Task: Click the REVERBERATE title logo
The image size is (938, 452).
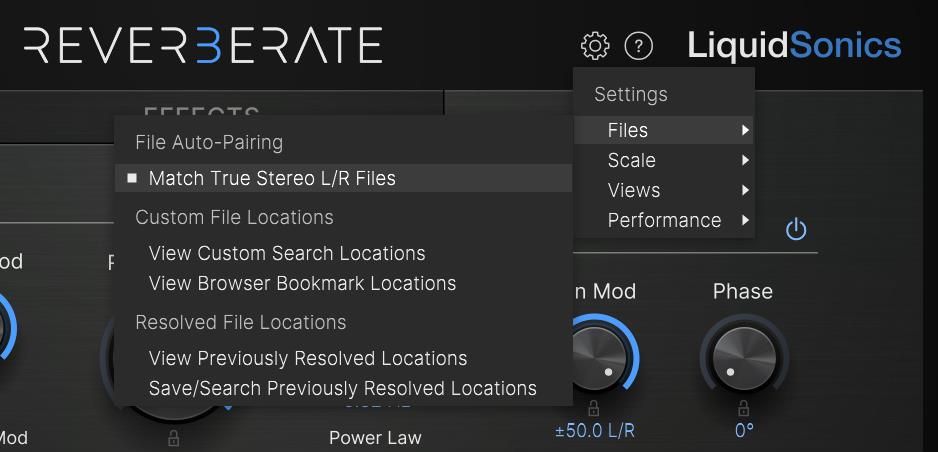Action: 203,45
